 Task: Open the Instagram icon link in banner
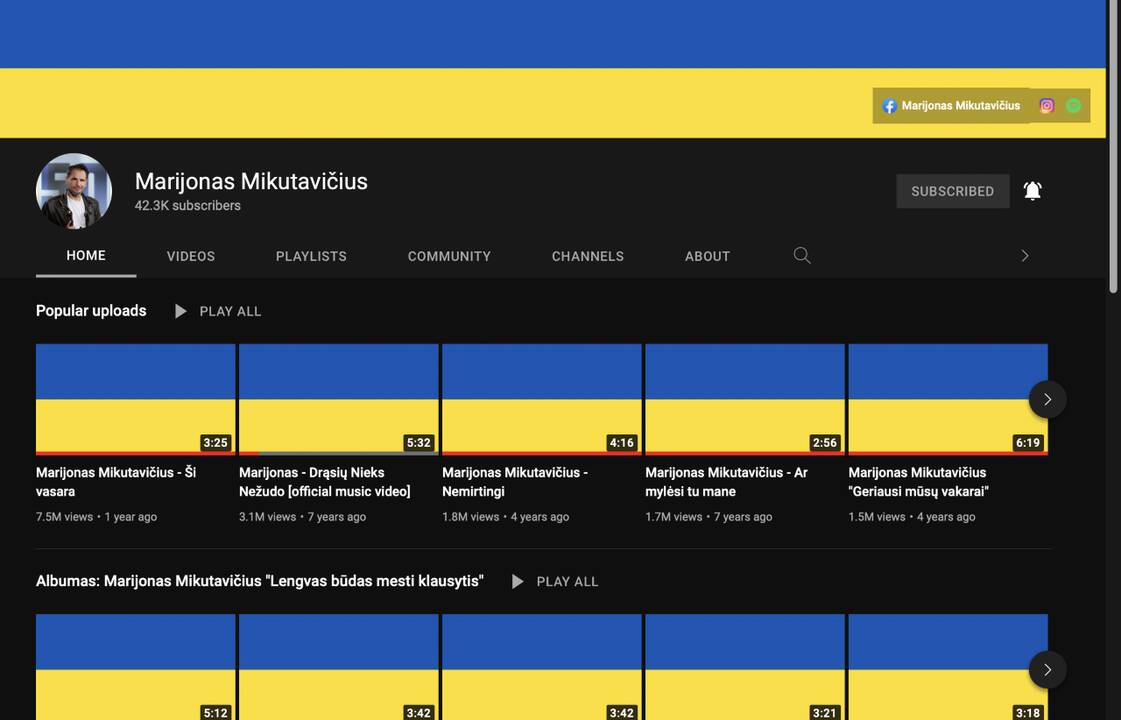click(1047, 106)
